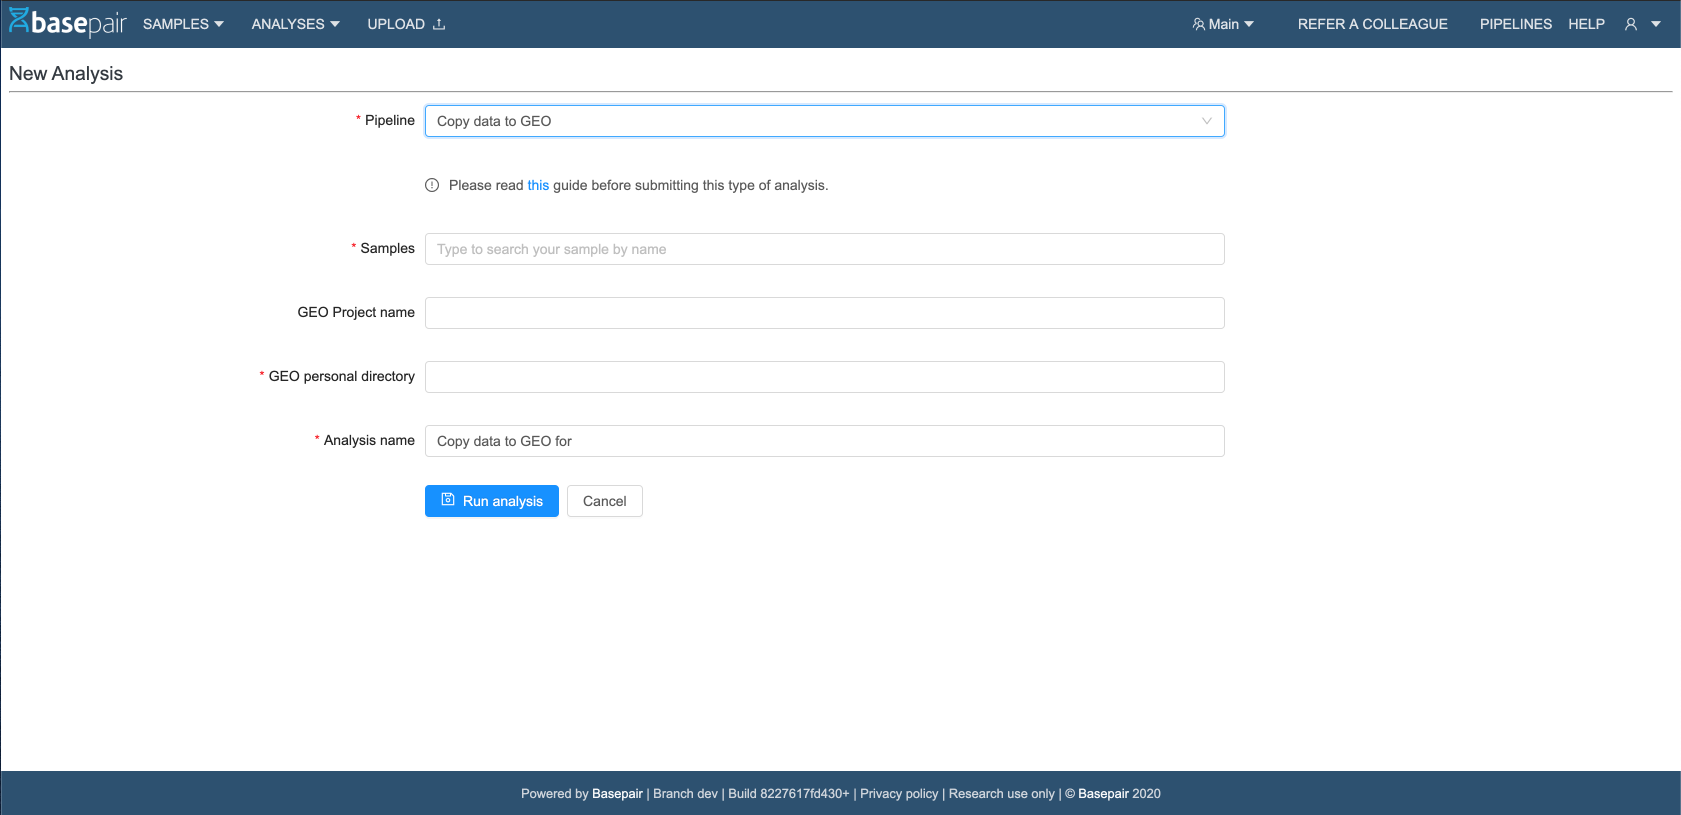The image size is (1681, 815).
Task: Go to PIPELINES page
Action: pos(1515,24)
